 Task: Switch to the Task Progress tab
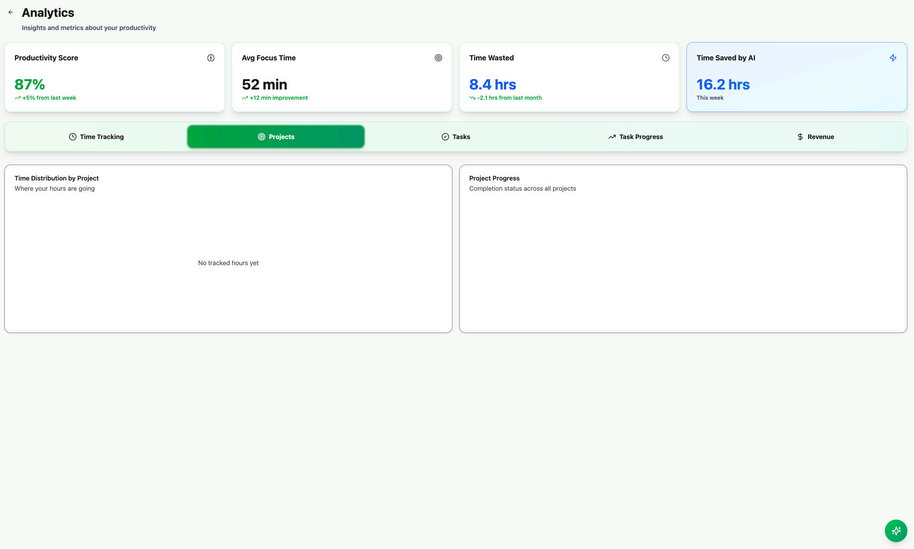(x=635, y=137)
